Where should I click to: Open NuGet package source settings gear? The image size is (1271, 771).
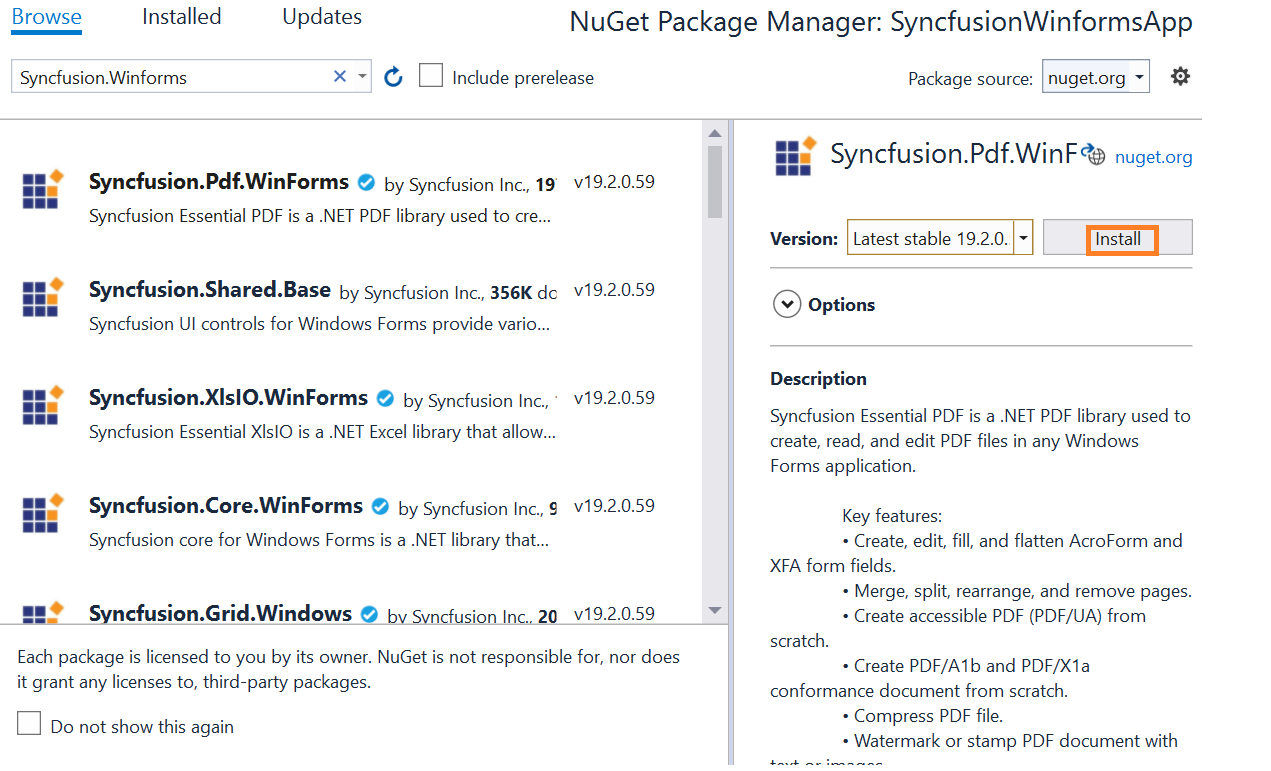pos(1180,76)
